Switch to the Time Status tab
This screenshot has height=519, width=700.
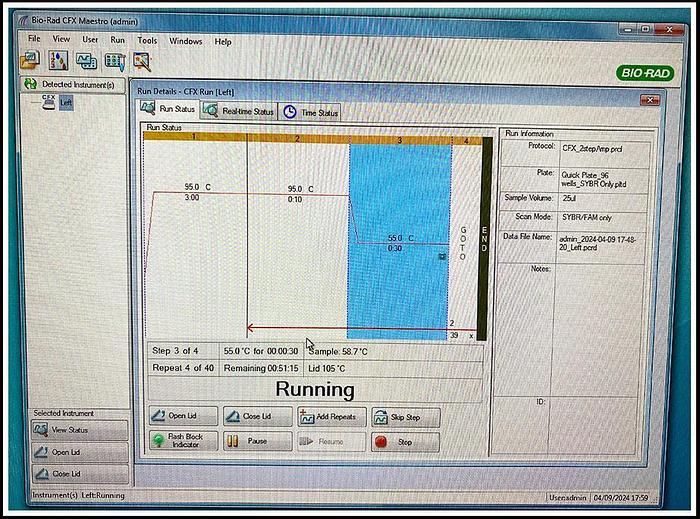pyautogui.click(x=311, y=113)
